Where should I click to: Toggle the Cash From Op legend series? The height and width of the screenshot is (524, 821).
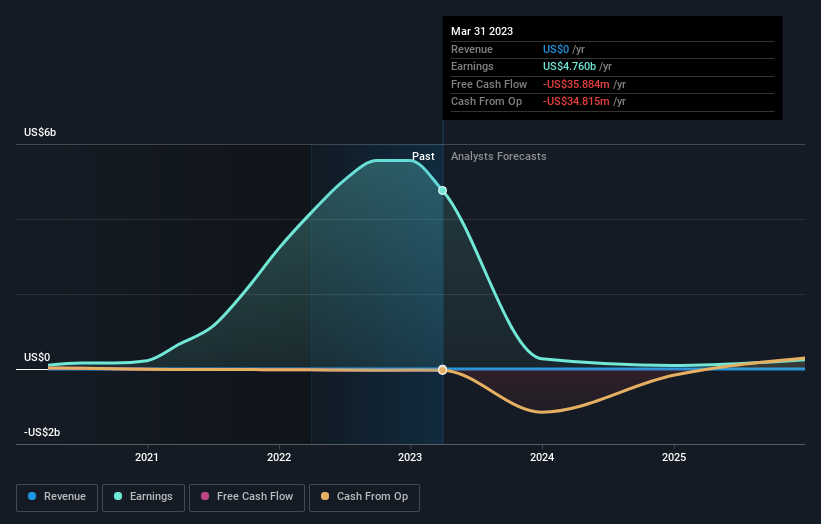click(x=364, y=497)
